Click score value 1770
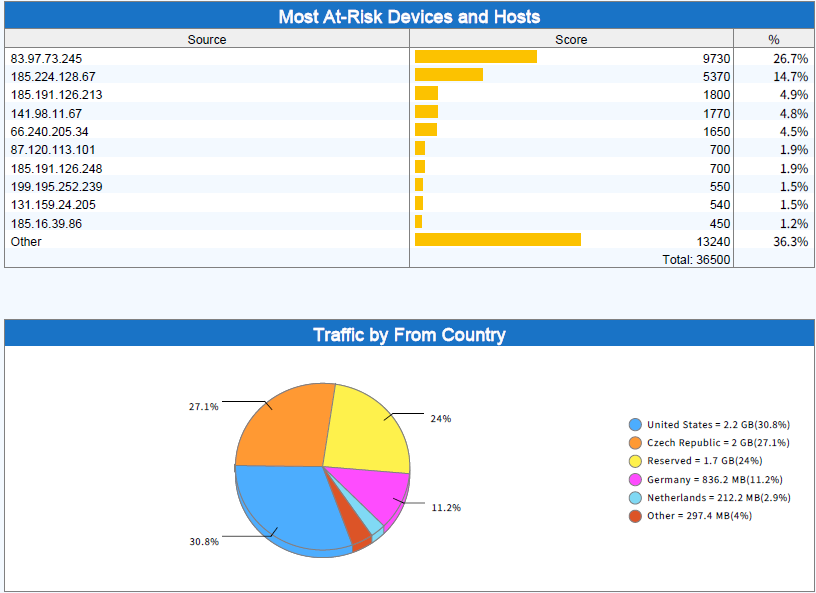816x593 pixels. tap(717, 113)
